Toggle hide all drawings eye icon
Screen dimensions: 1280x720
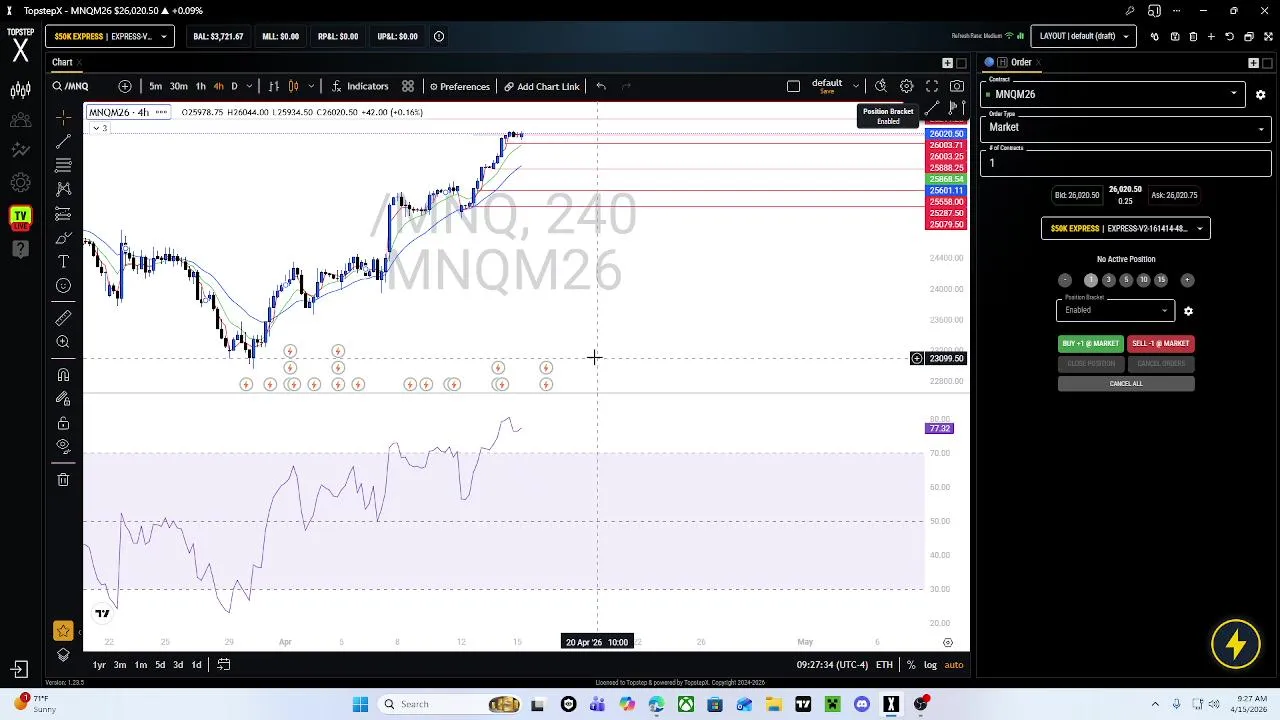click(x=63, y=446)
